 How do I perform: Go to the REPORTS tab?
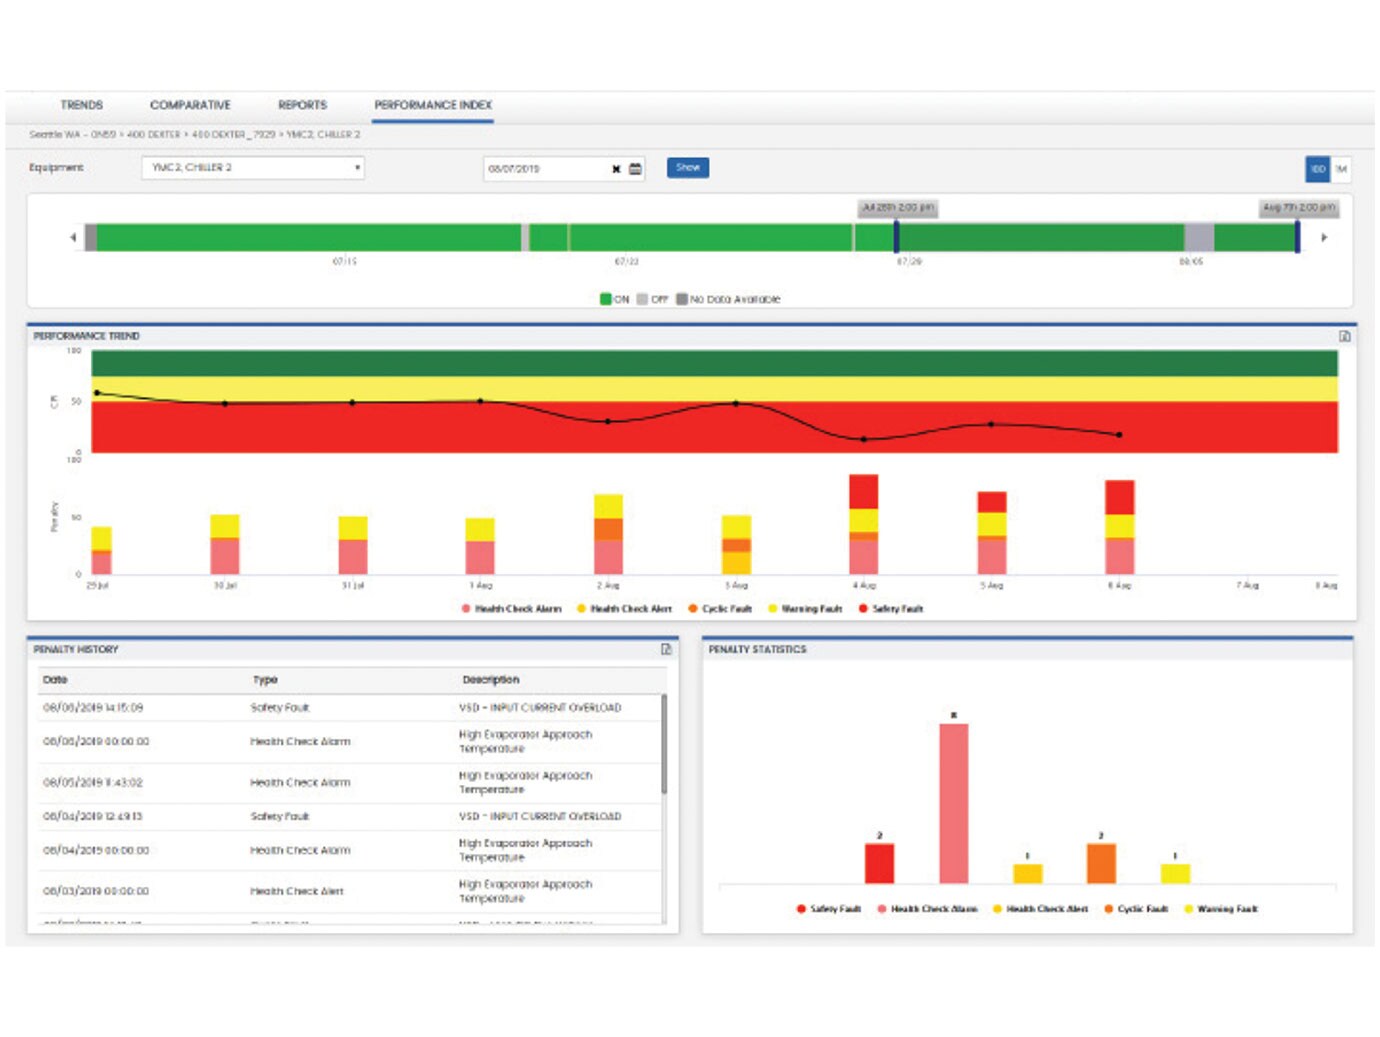point(302,105)
